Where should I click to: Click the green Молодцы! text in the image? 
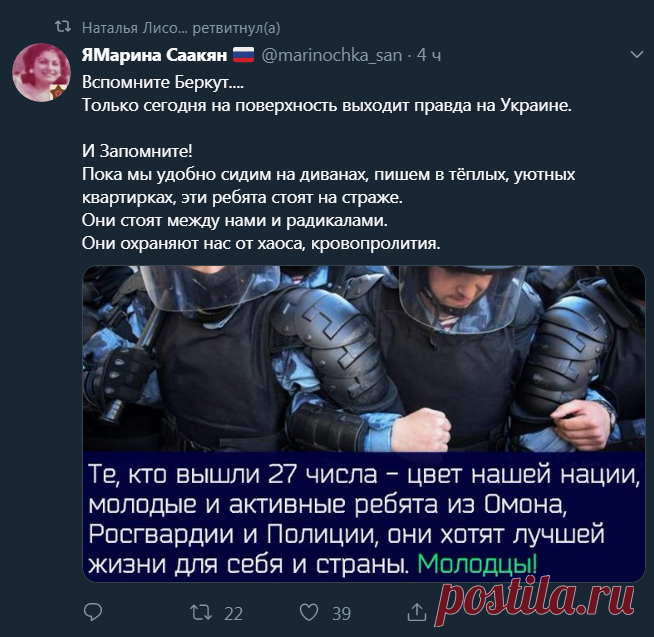tap(477, 564)
